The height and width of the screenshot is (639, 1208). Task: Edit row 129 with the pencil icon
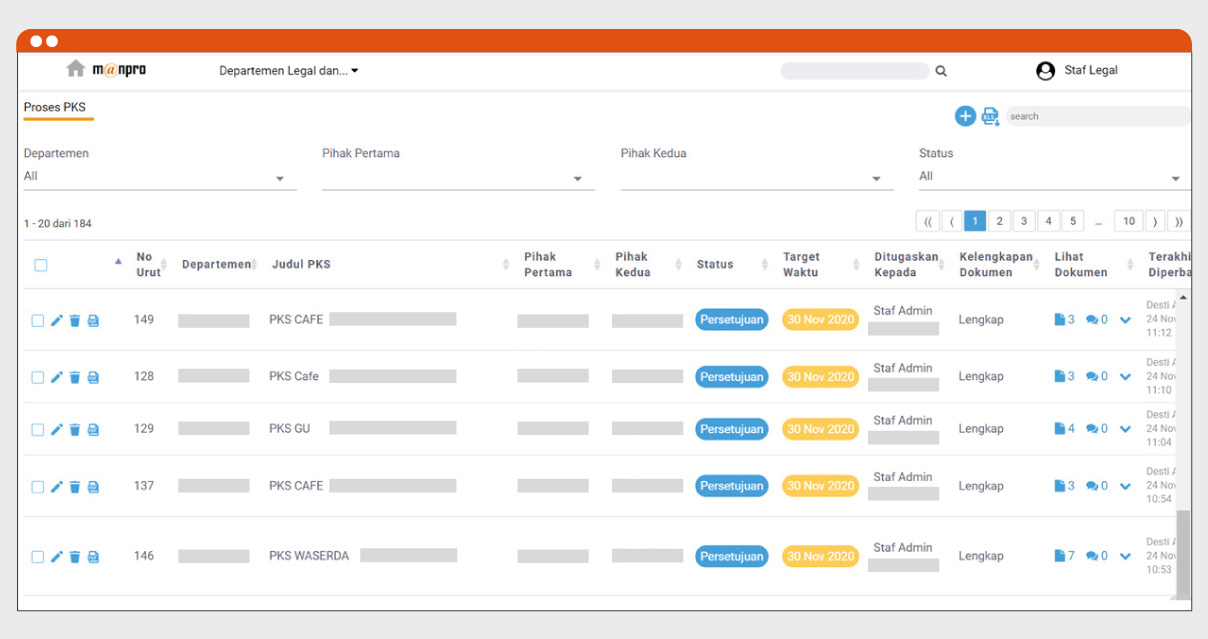57,430
